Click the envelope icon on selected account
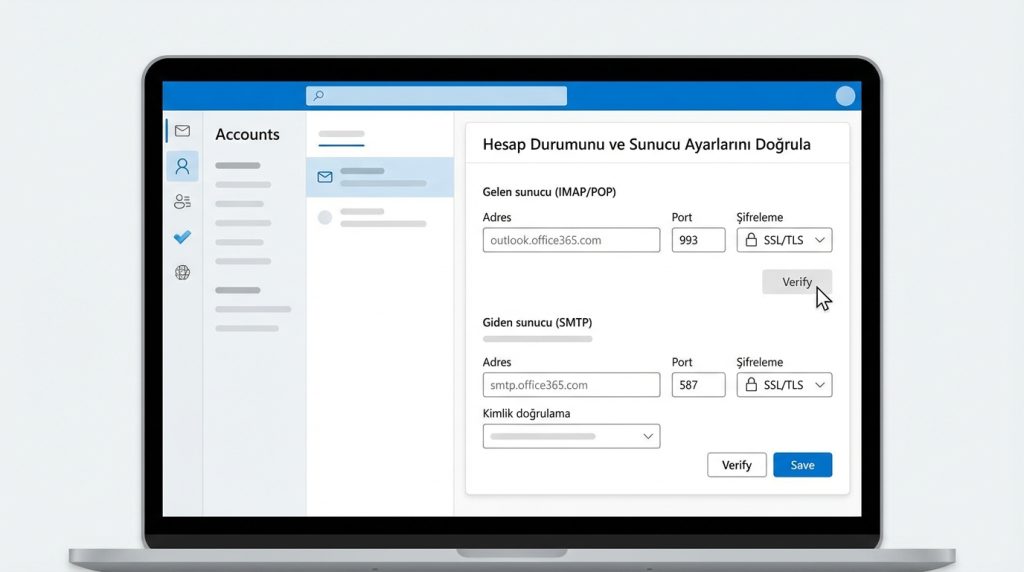The width and height of the screenshot is (1024, 572). coord(325,177)
